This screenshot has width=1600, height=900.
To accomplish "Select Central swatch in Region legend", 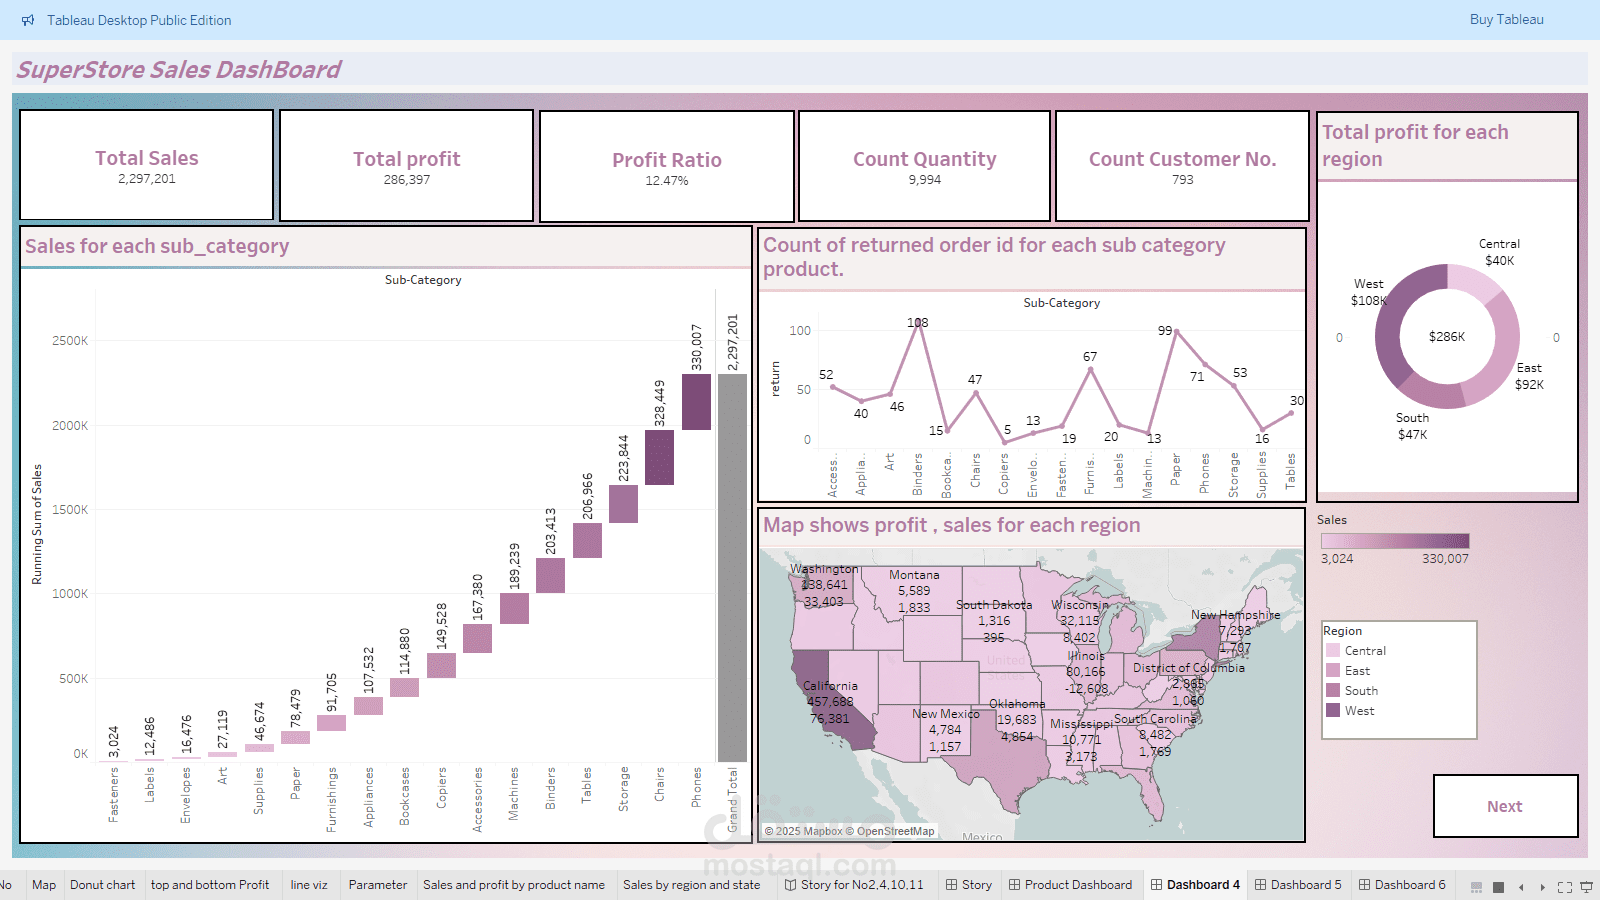I will (x=1333, y=651).
